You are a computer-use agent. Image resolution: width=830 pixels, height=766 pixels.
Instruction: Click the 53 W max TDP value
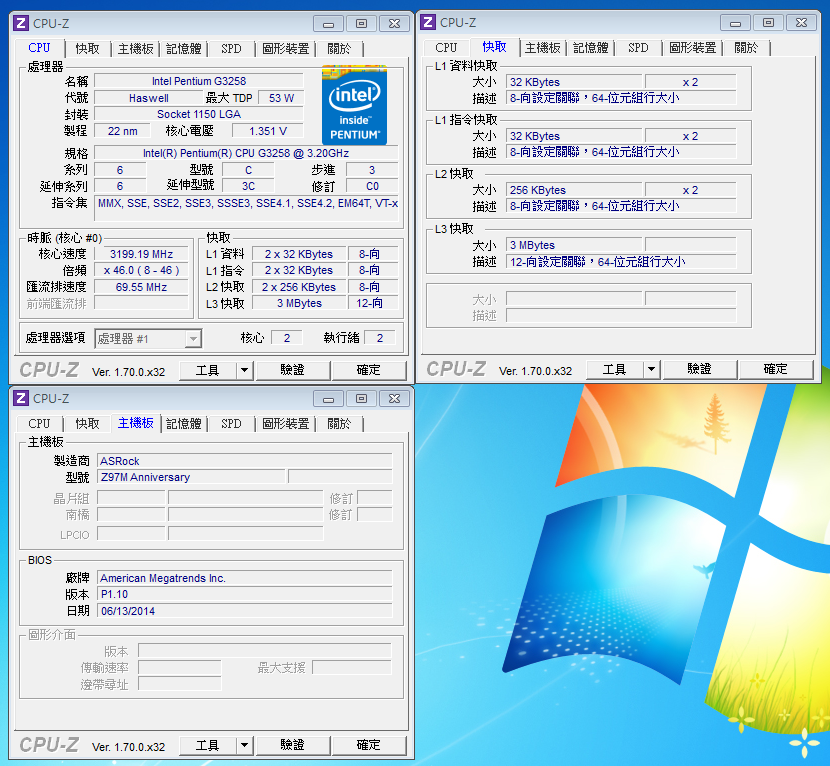click(x=281, y=98)
